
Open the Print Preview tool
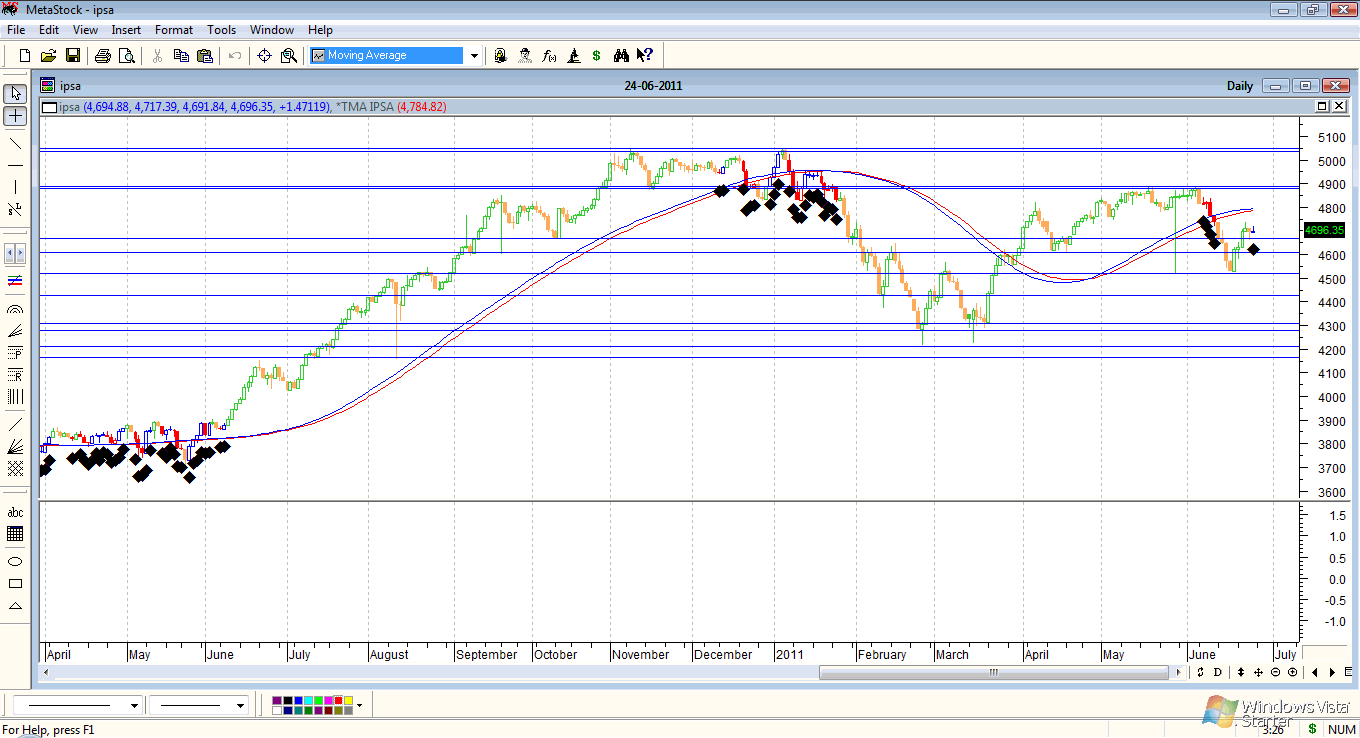[x=126, y=56]
